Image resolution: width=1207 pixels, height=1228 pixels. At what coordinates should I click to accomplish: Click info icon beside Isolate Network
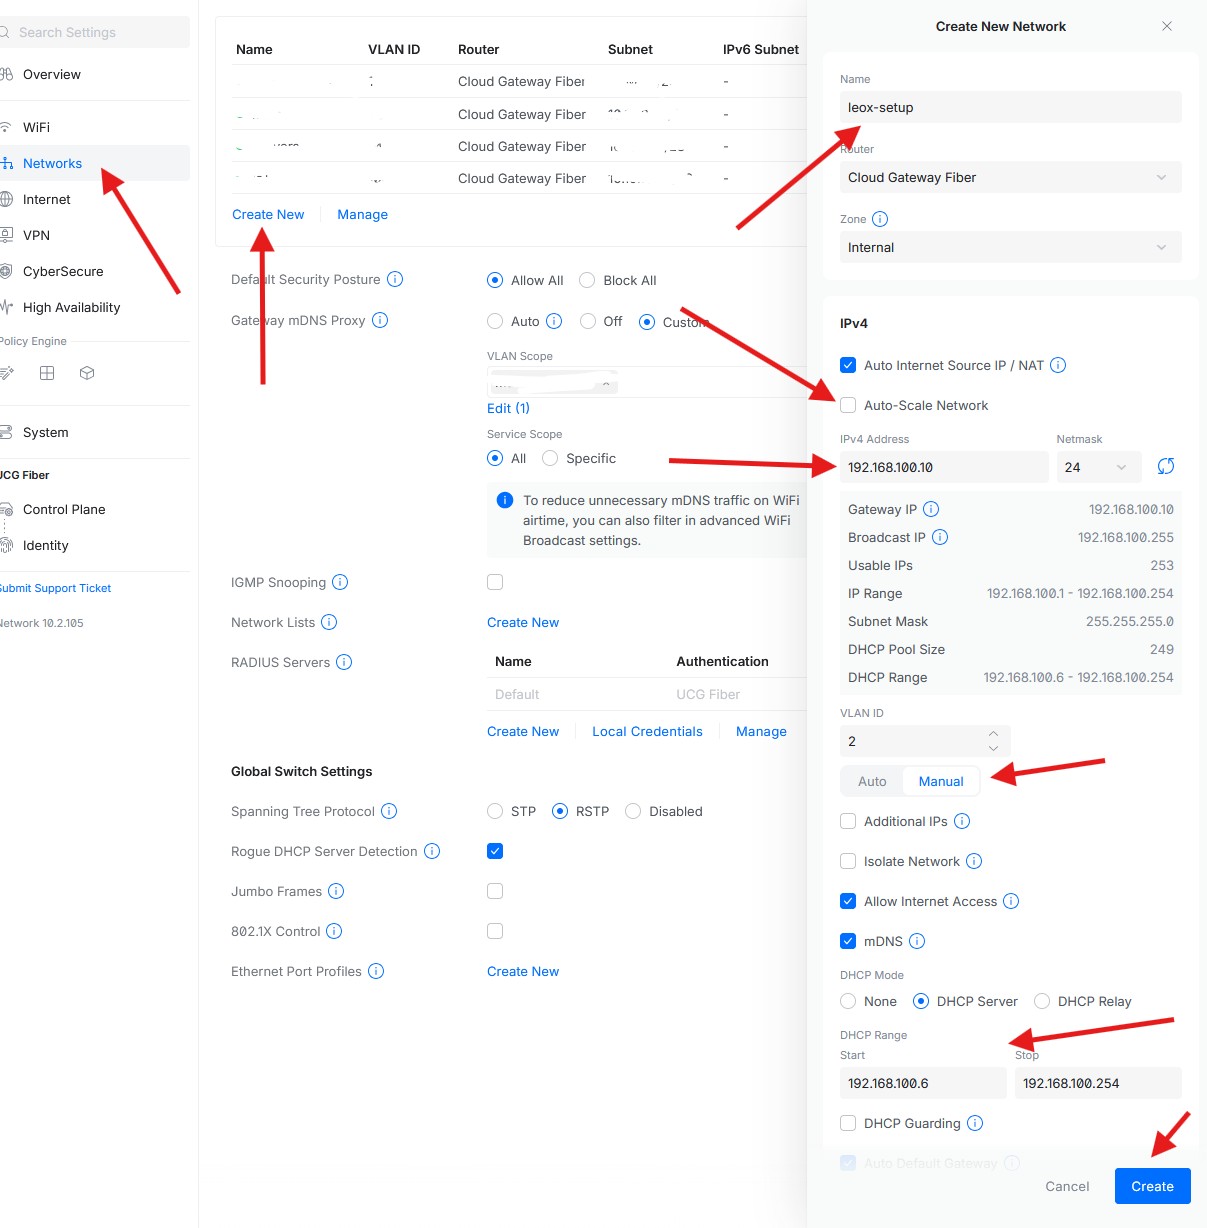coord(974,861)
